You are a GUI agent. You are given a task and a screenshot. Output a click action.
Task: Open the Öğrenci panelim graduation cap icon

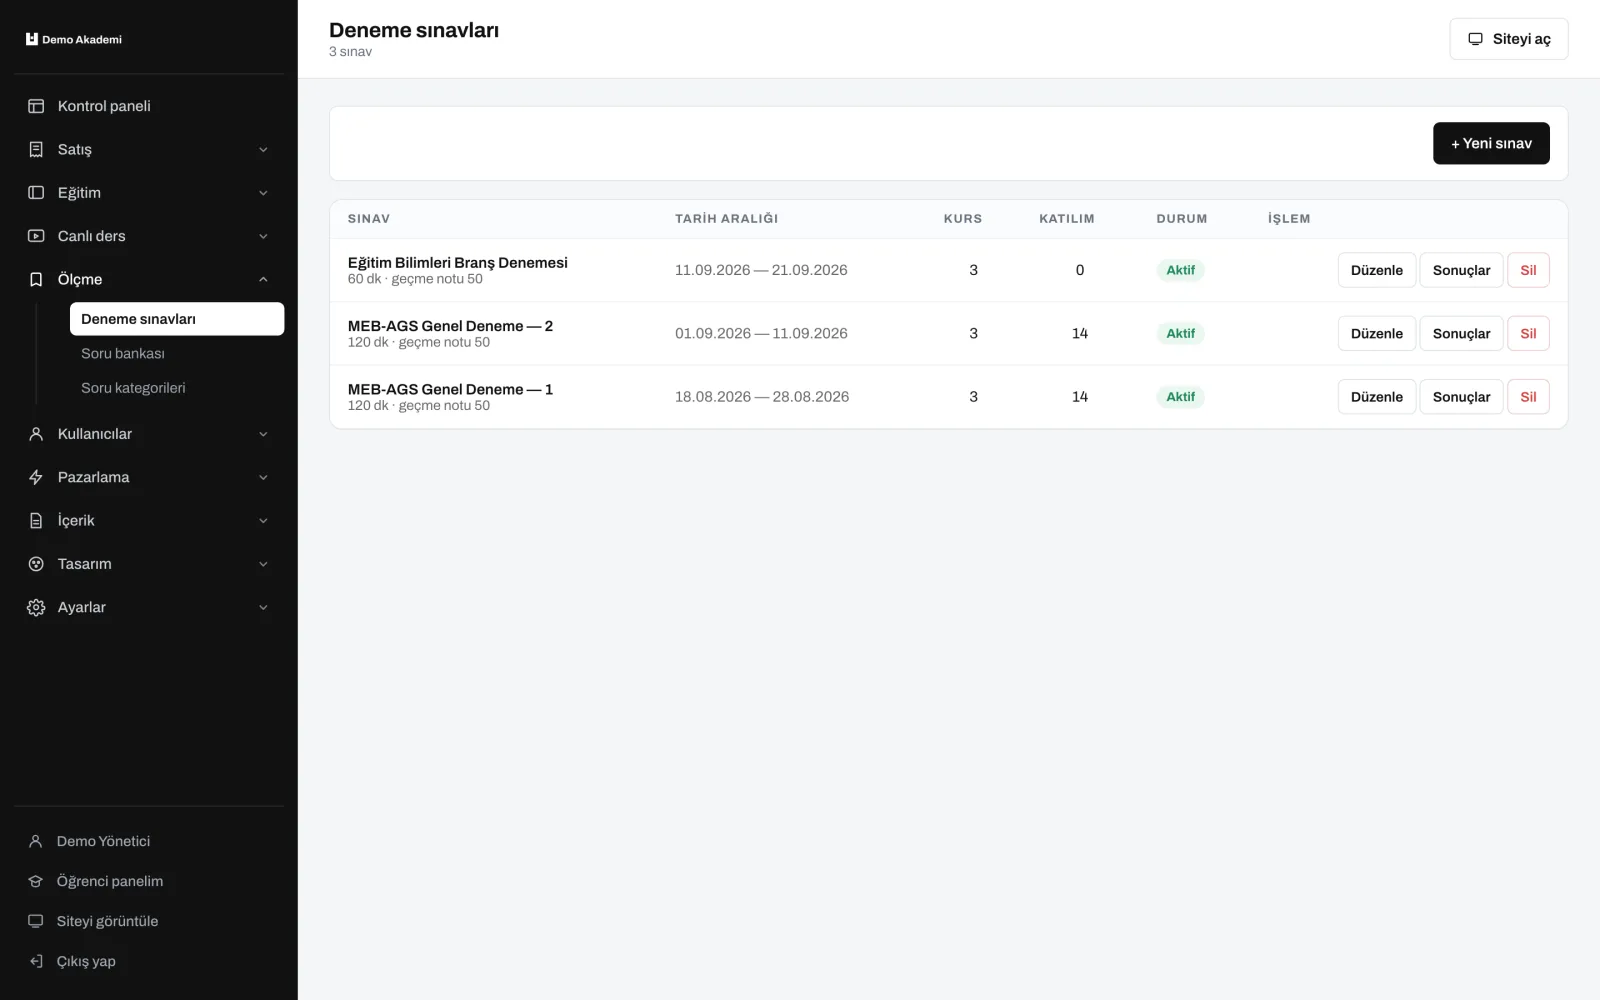point(36,881)
